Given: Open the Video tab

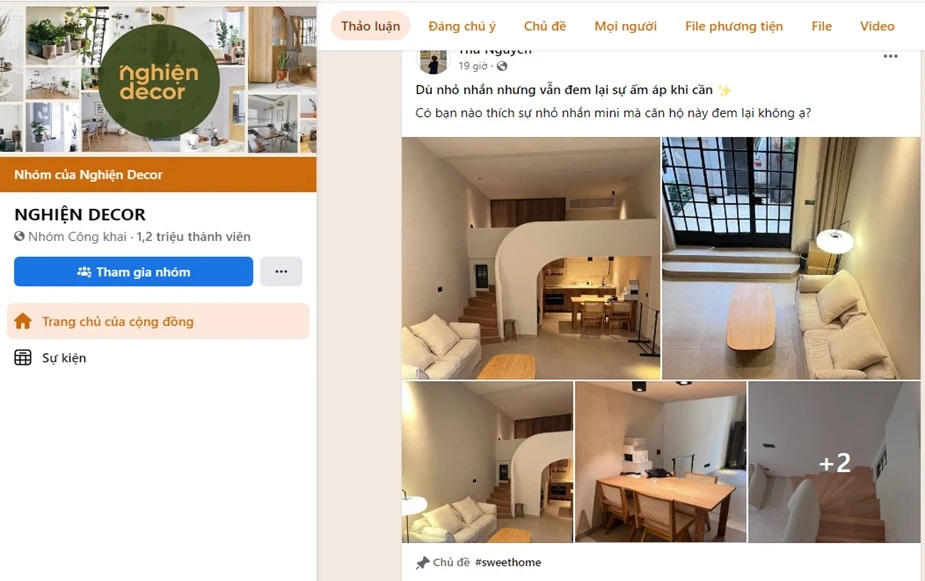Looking at the screenshot, I should 877,26.
